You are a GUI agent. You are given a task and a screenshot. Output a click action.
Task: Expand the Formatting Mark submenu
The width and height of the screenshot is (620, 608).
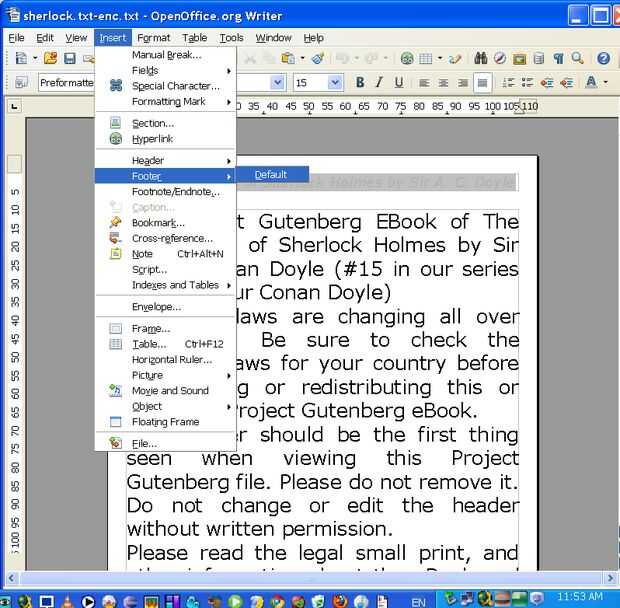pyautogui.click(x=166, y=102)
